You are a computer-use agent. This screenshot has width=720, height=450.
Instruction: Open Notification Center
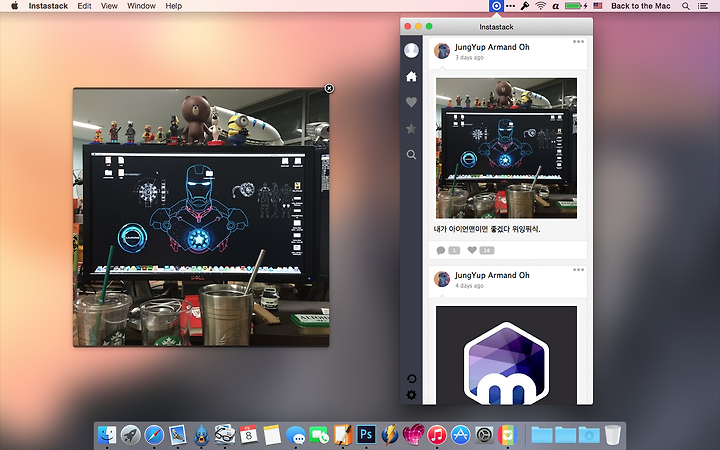pyautogui.click(x=703, y=6)
